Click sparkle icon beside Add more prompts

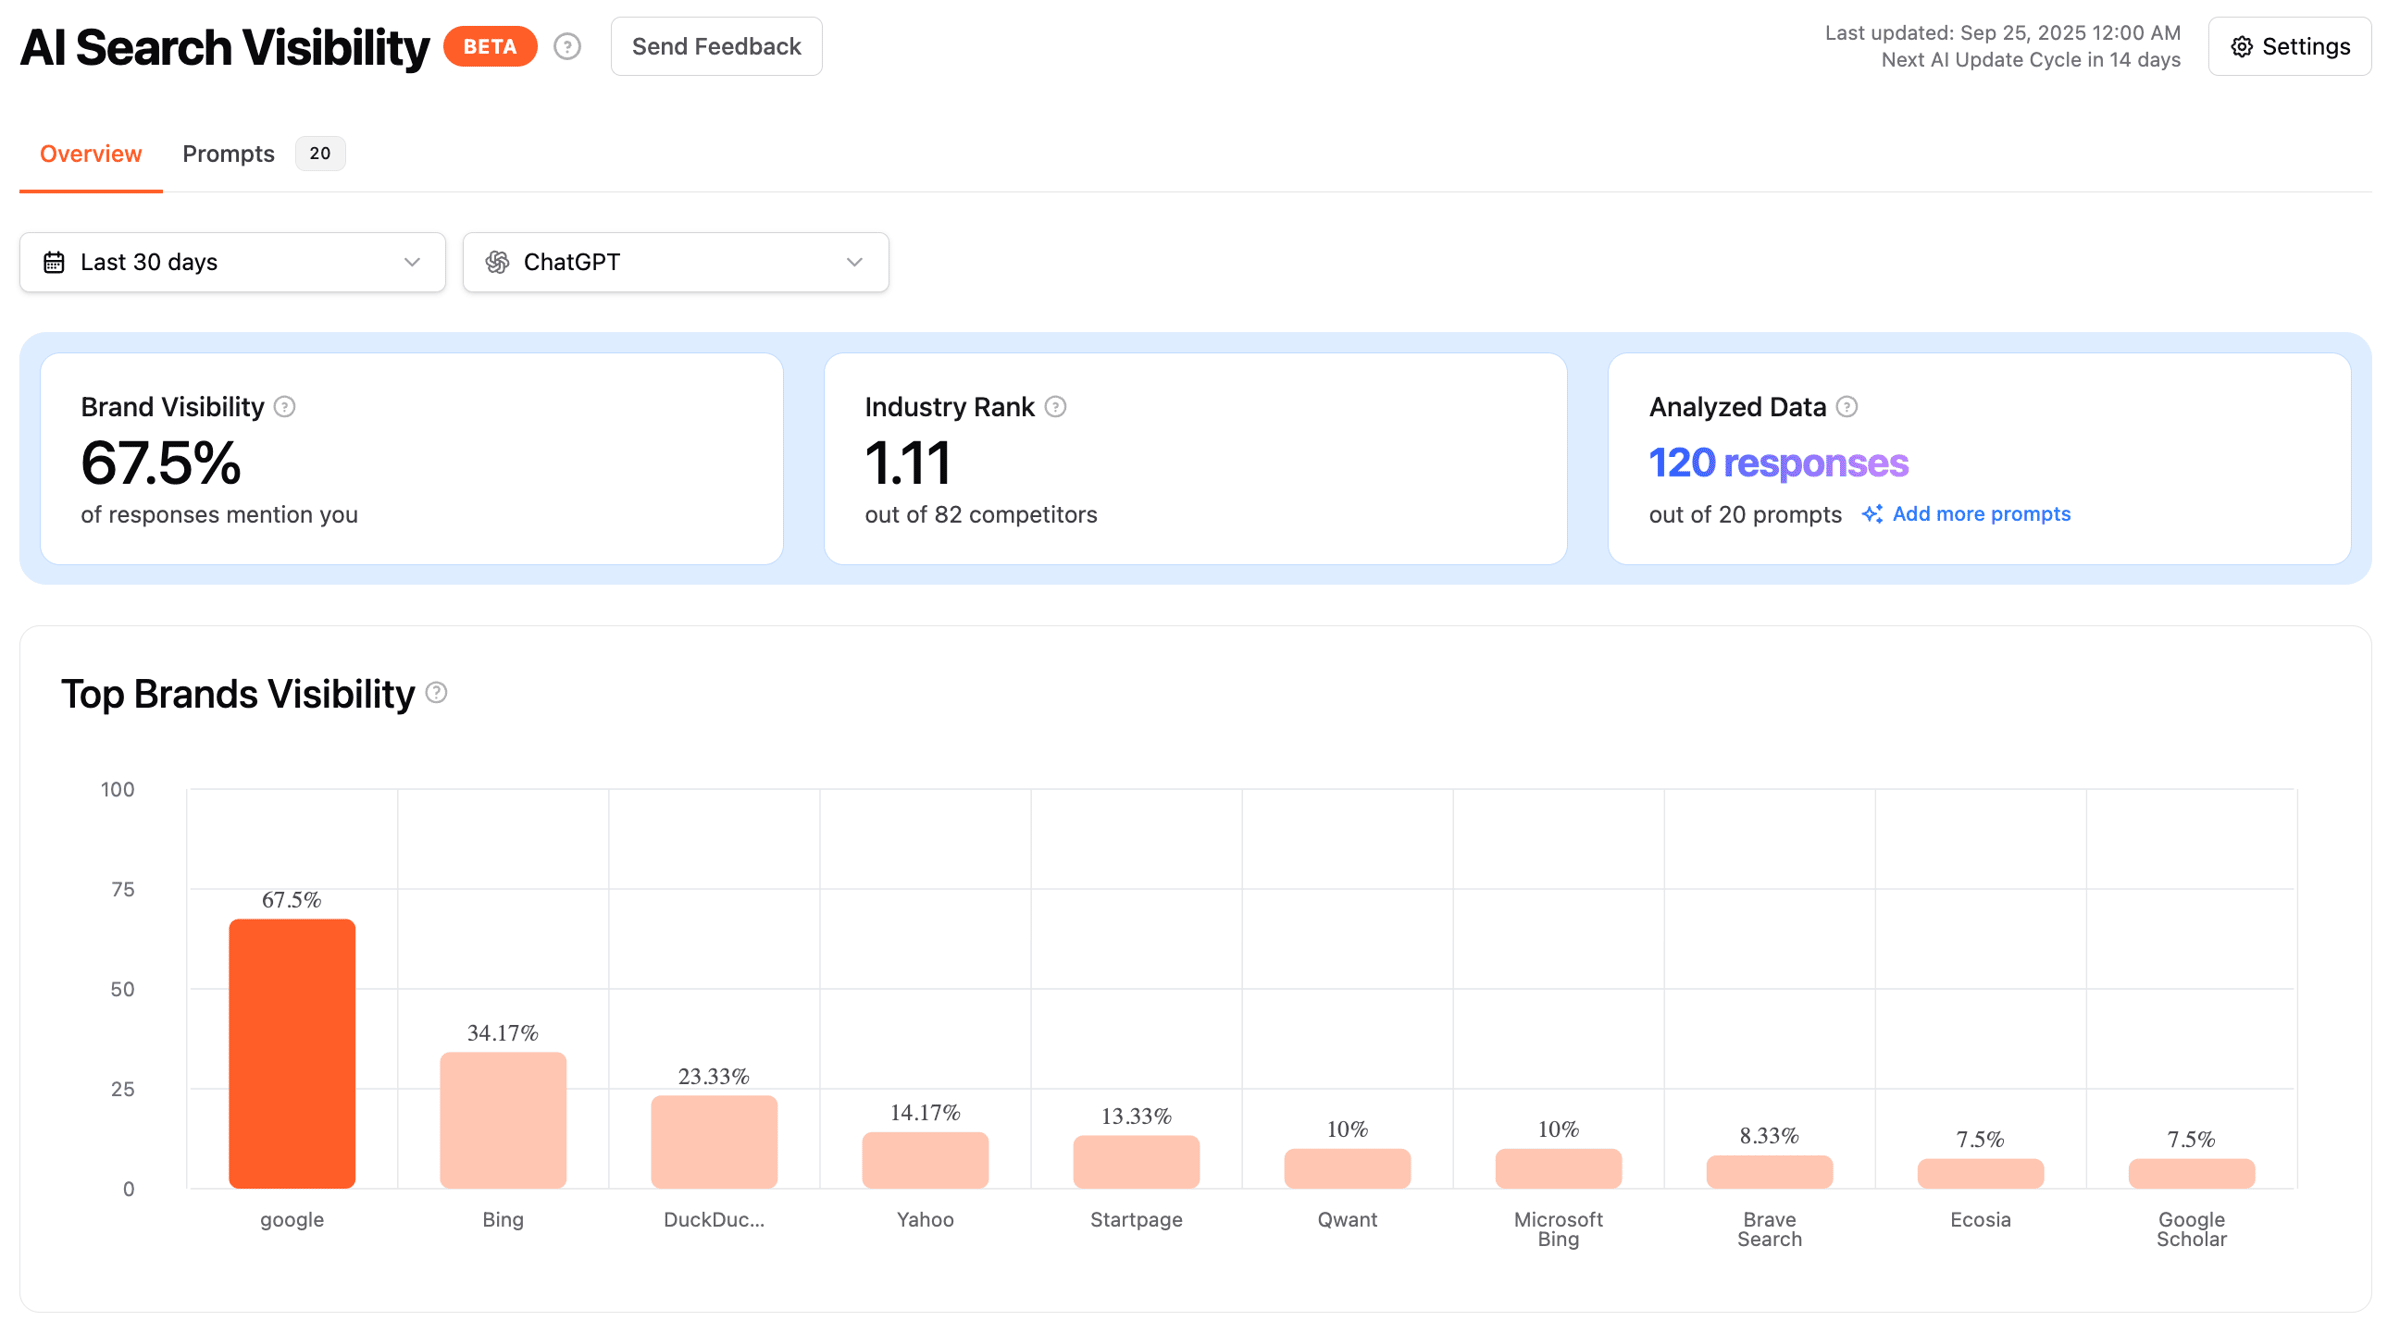[x=1872, y=514]
